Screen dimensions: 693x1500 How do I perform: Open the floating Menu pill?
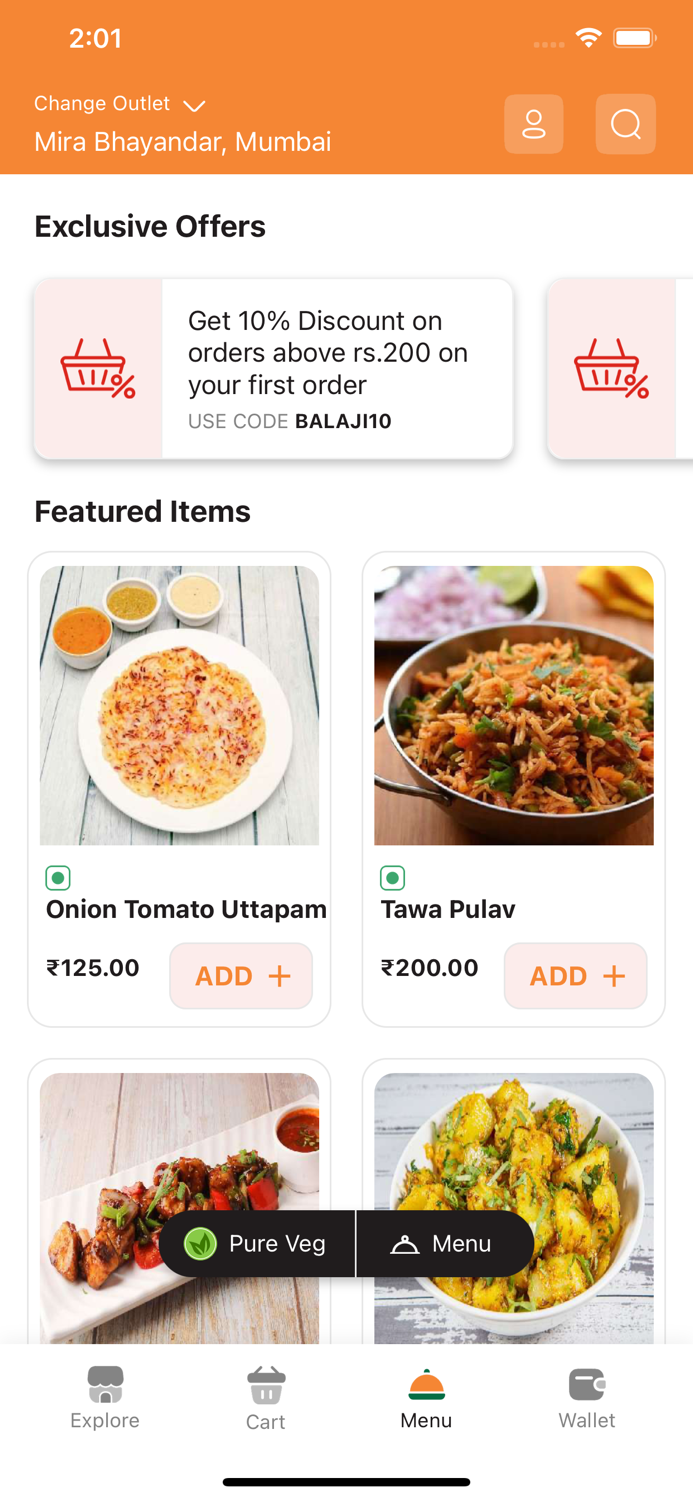pyautogui.click(x=444, y=1243)
